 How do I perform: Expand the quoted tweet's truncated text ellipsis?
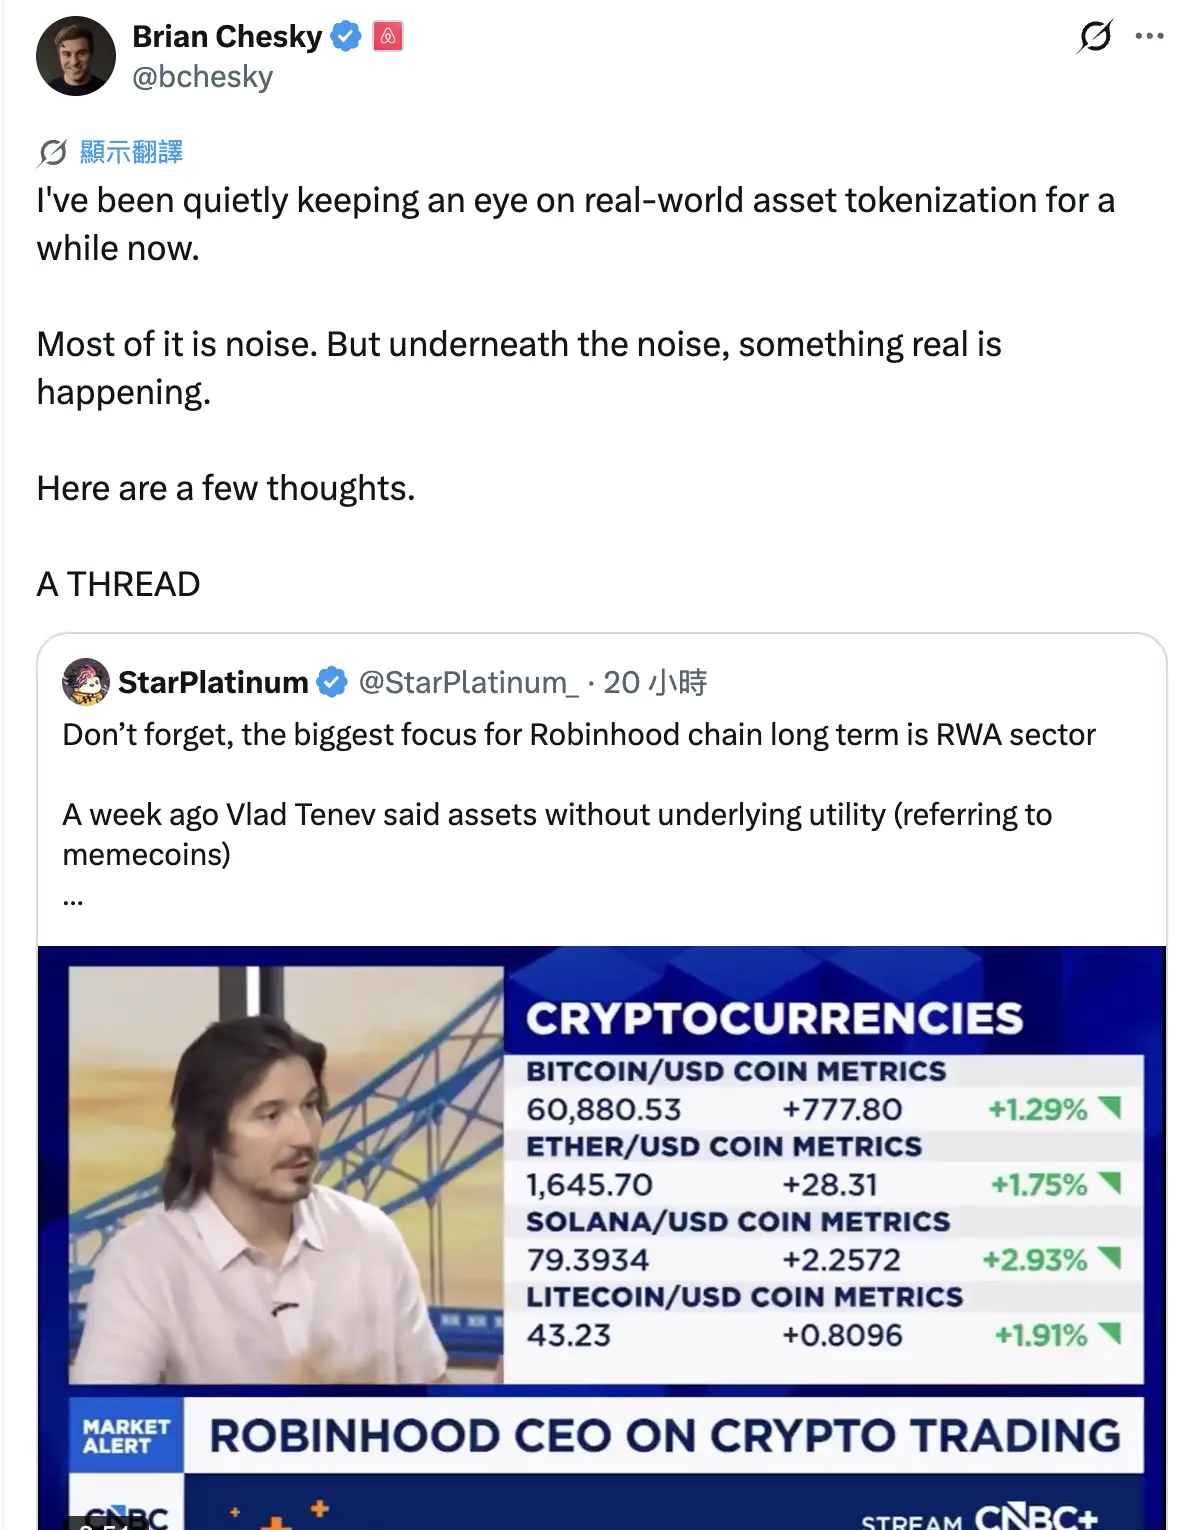coord(72,900)
